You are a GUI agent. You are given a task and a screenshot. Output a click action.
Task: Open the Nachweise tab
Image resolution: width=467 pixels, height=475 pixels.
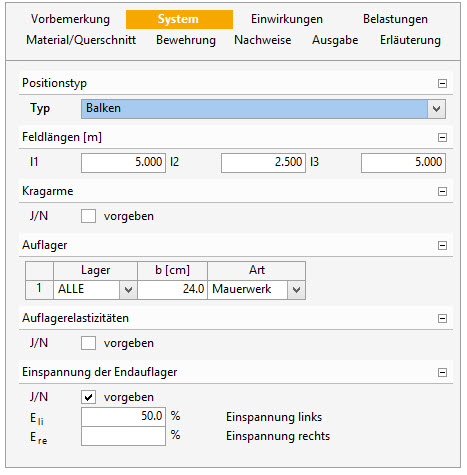[263, 40]
